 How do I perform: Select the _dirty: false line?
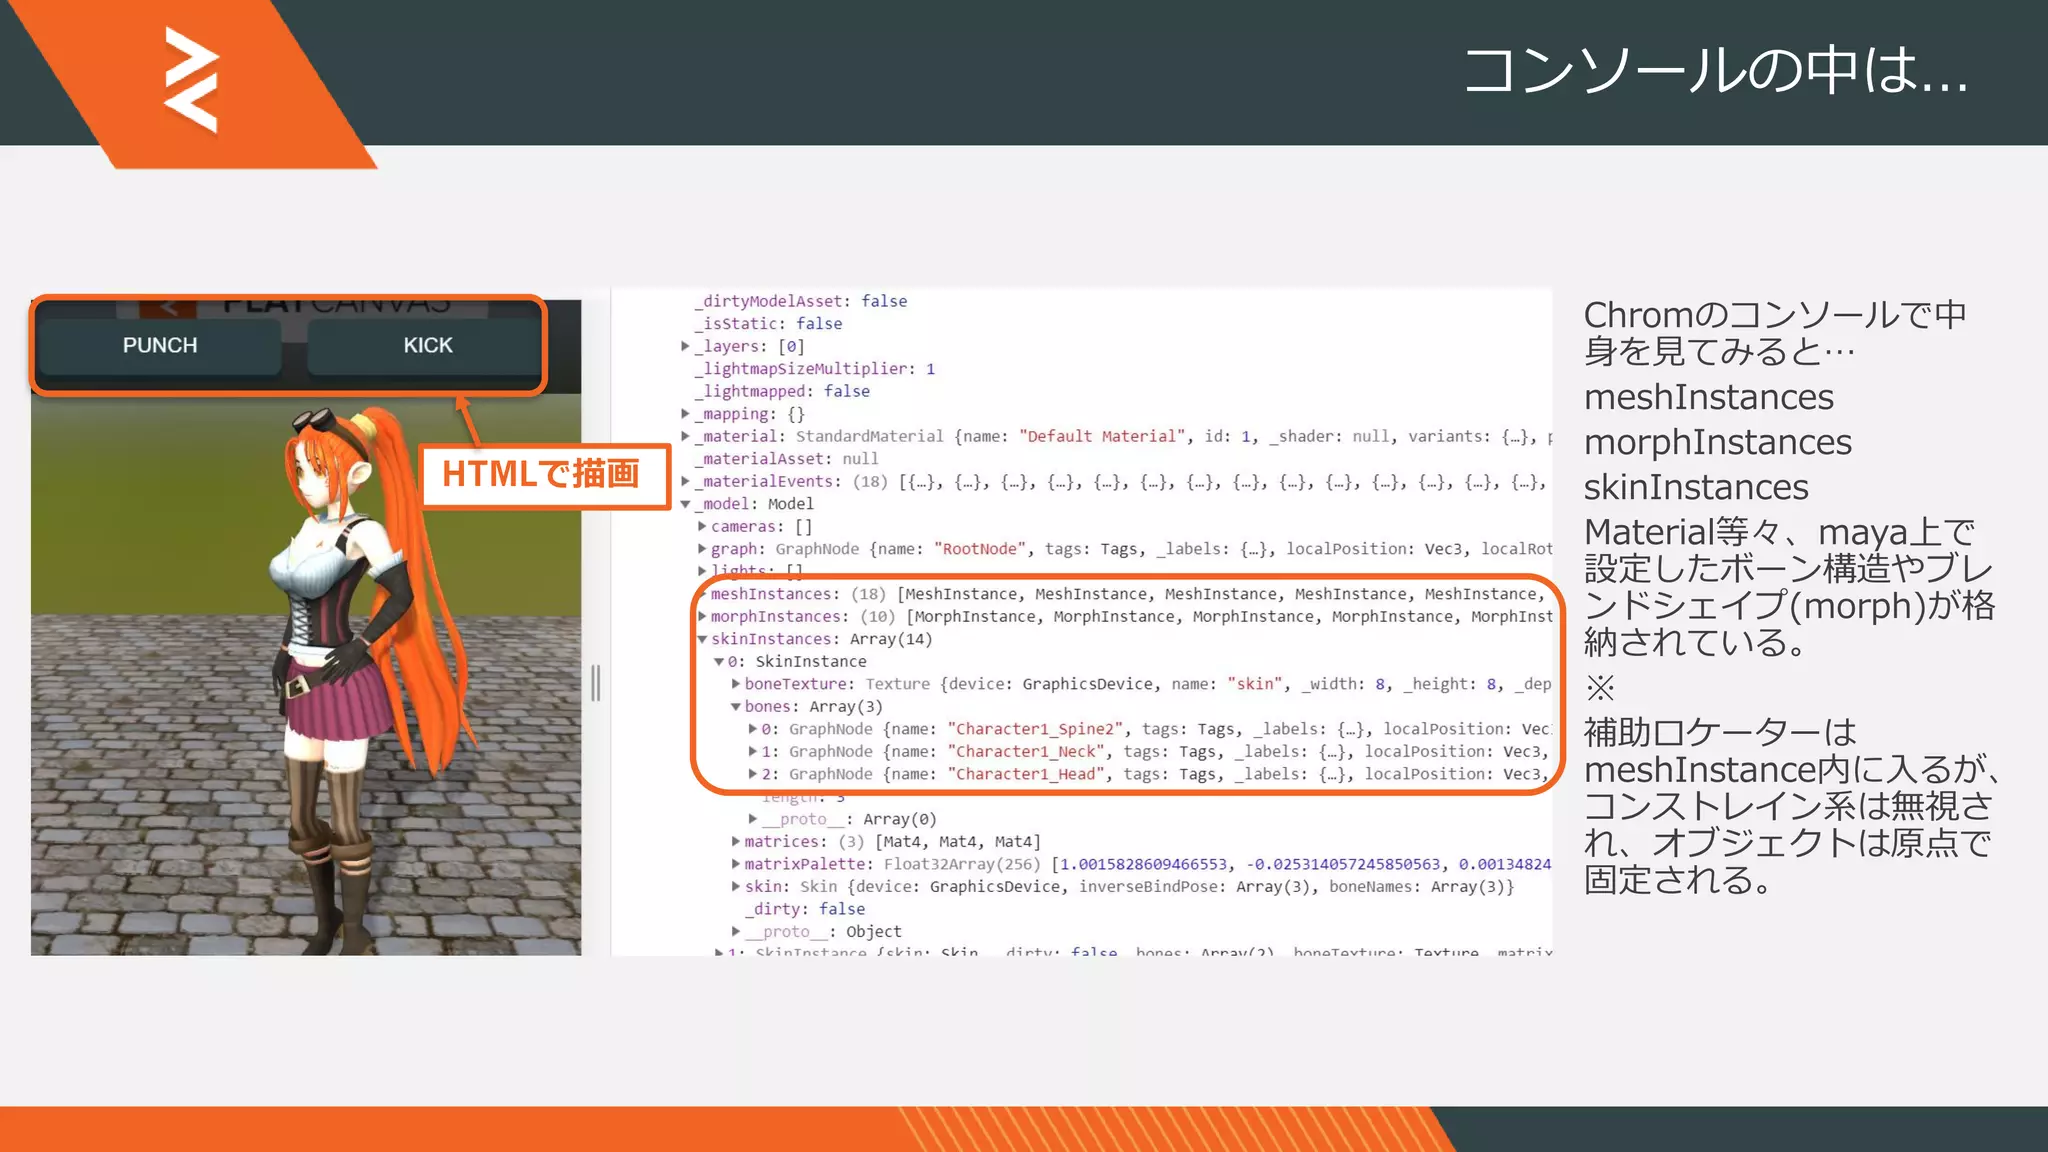(x=805, y=909)
